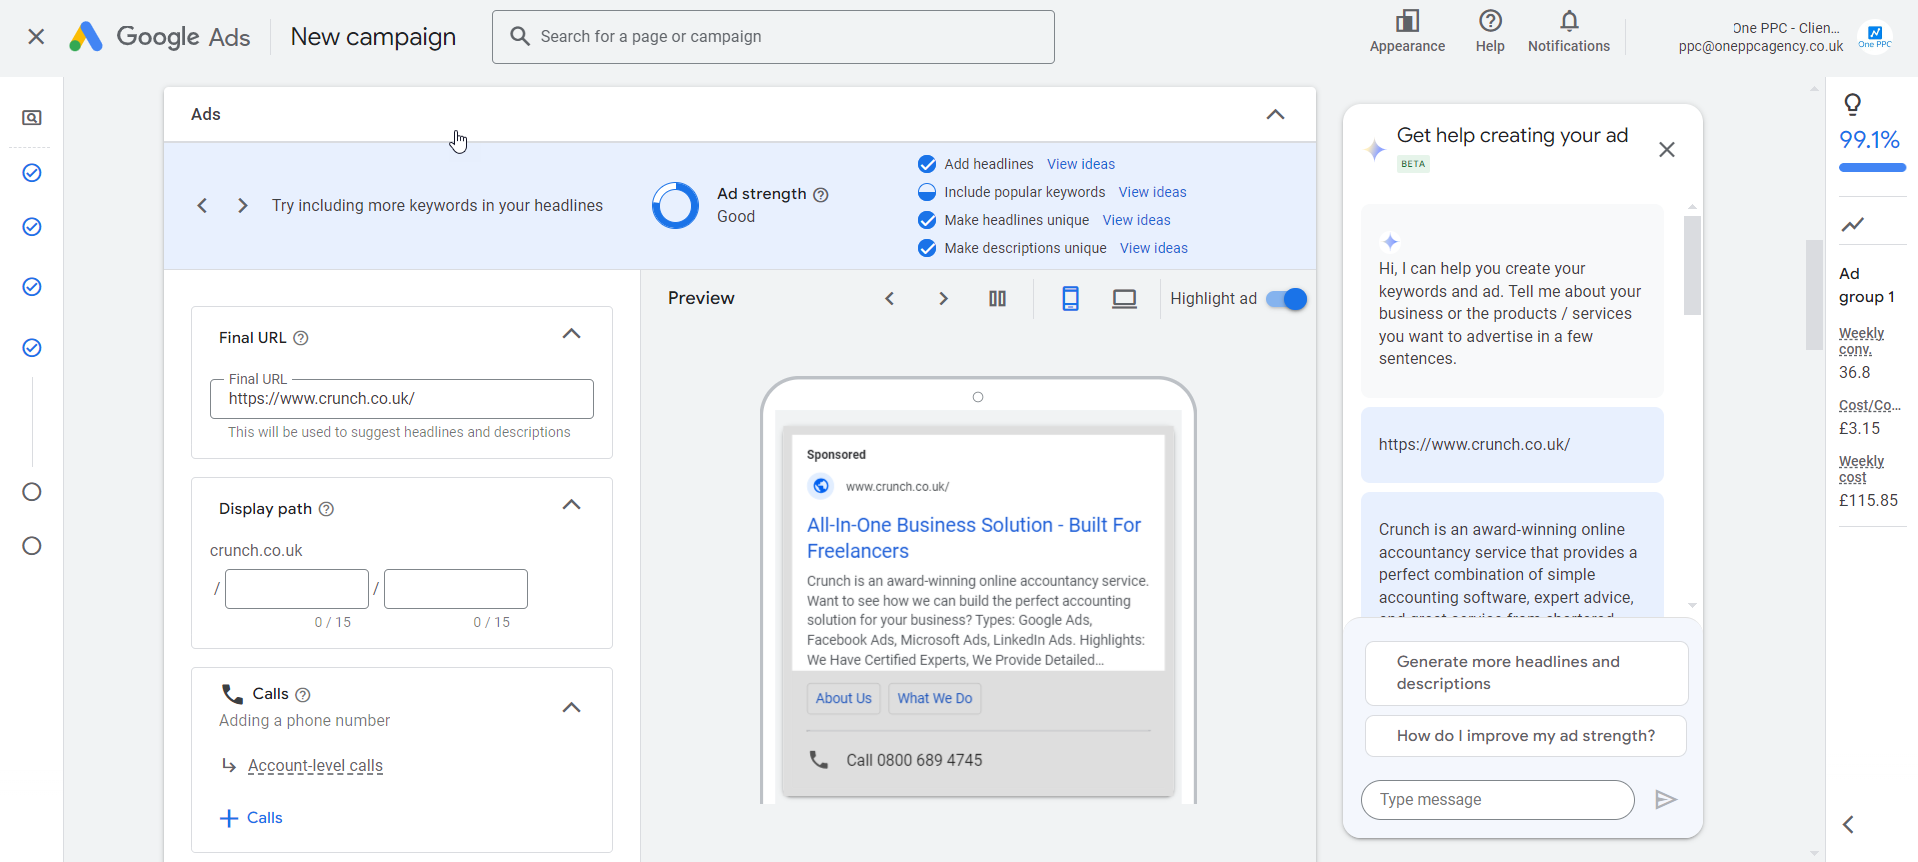Click the Type message field
1918x862 pixels.
click(x=1497, y=800)
